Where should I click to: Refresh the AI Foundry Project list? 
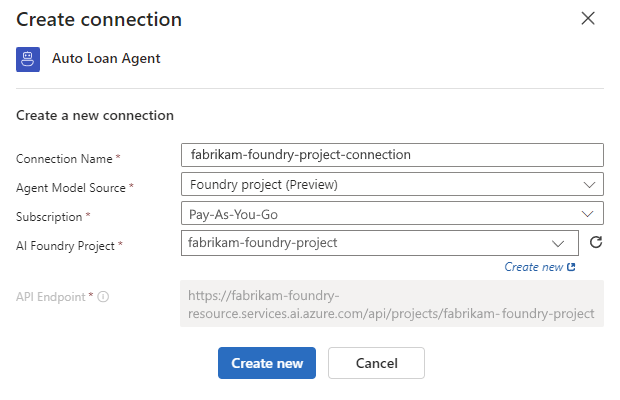(x=596, y=242)
